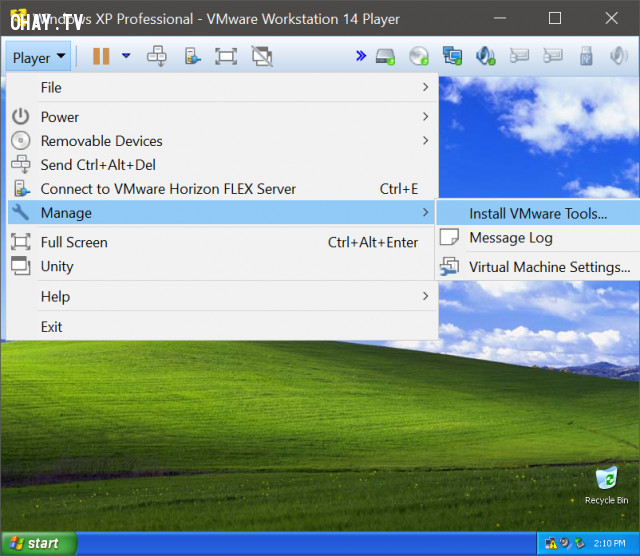Click the Power row submenu chevron
This screenshot has width=640, height=556.
(x=425, y=117)
